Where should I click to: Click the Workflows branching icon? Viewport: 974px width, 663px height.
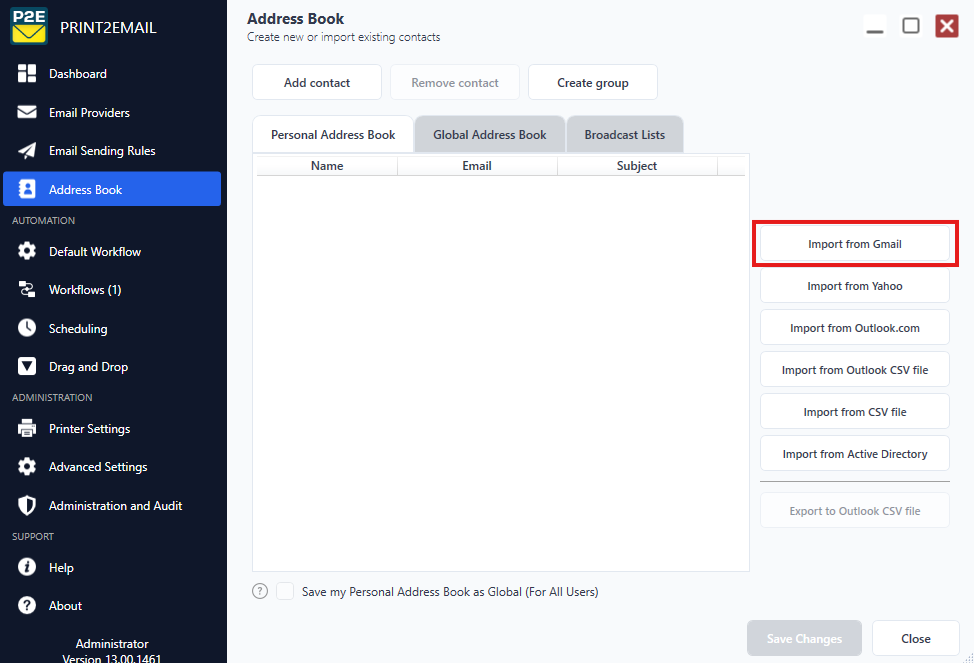coord(27,289)
